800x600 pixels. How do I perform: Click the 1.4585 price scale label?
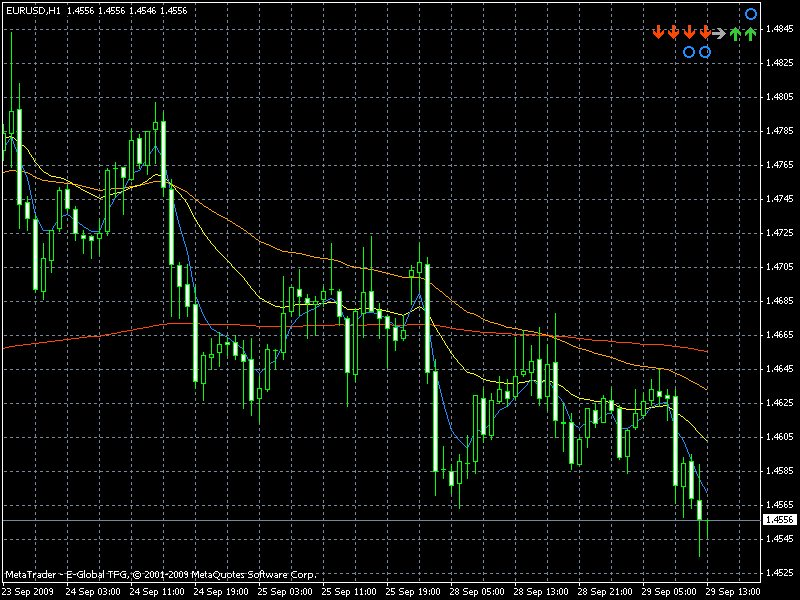(x=780, y=471)
